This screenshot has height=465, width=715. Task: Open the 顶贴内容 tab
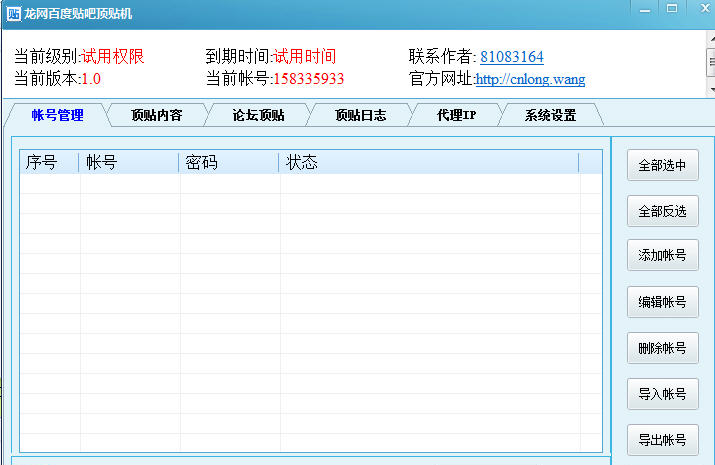tap(156, 115)
